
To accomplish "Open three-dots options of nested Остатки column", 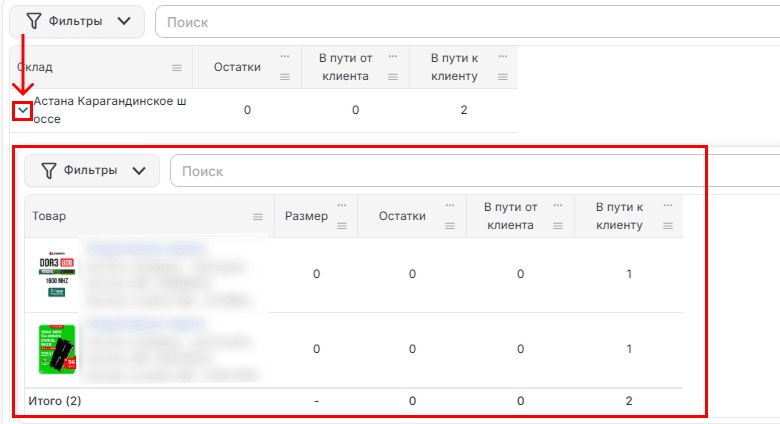I will click(450, 206).
